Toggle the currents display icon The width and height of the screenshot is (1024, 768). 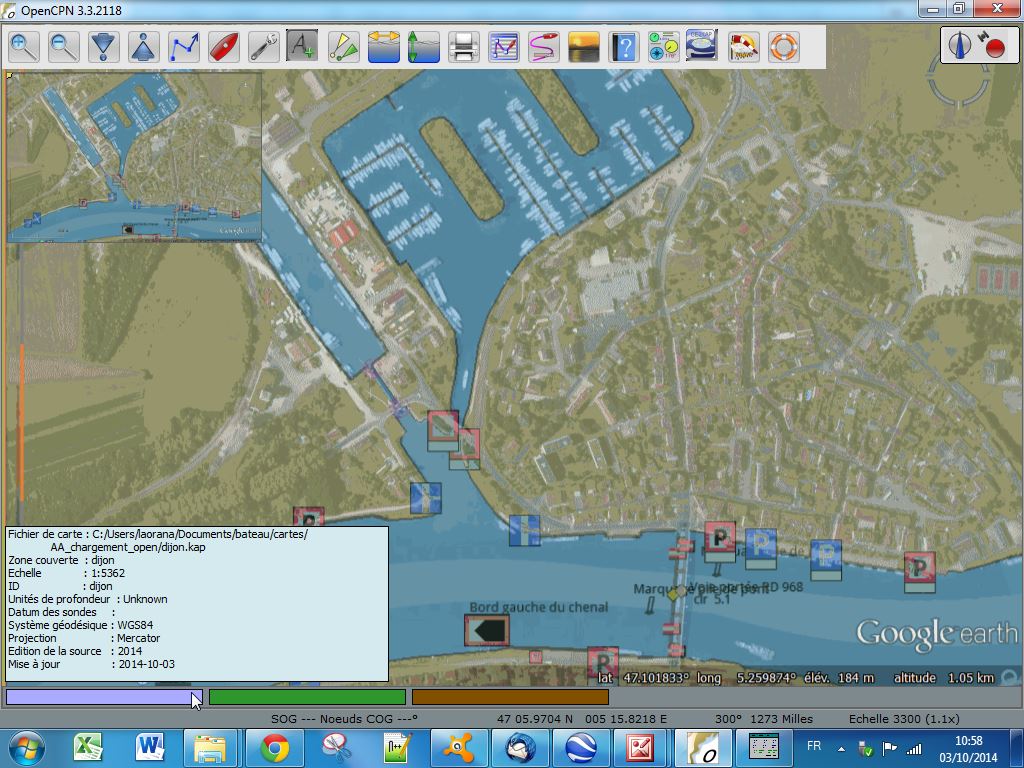383,47
